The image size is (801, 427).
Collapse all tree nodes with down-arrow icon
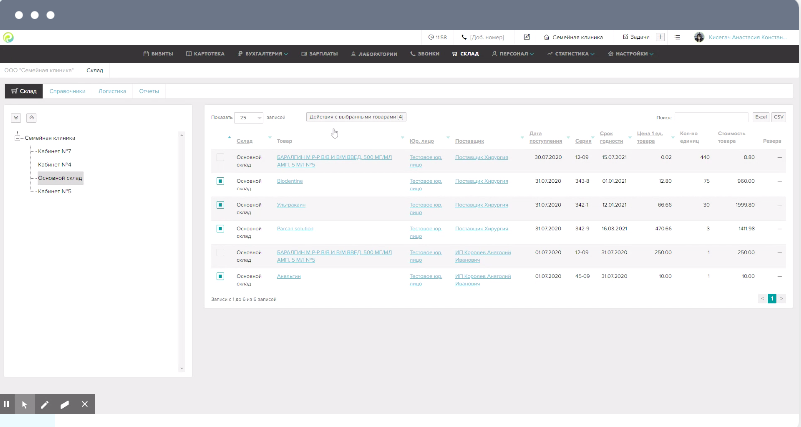[x=15, y=117]
